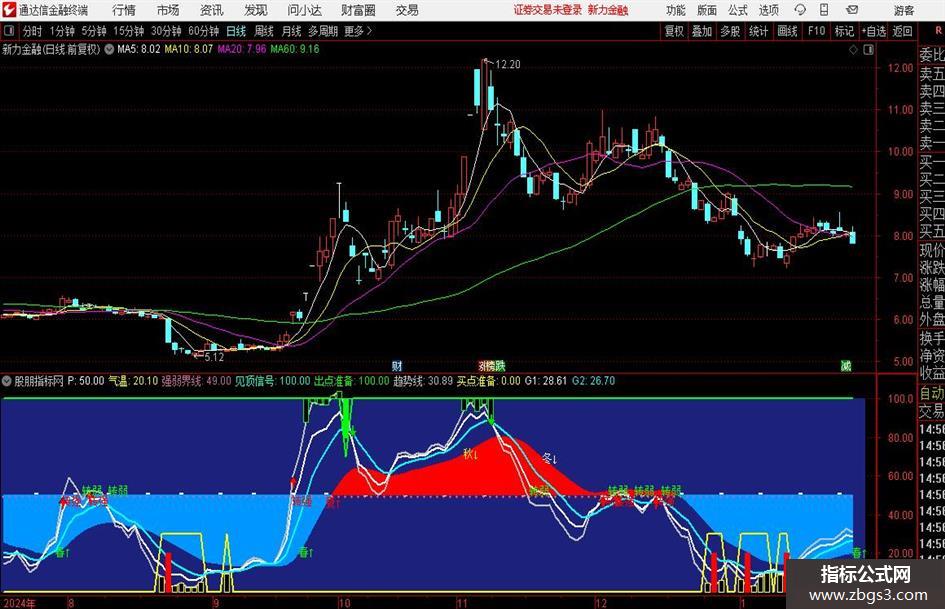Click the month 11 marker on the time axis
The height and width of the screenshot is (609, 945).
(462, 603)
